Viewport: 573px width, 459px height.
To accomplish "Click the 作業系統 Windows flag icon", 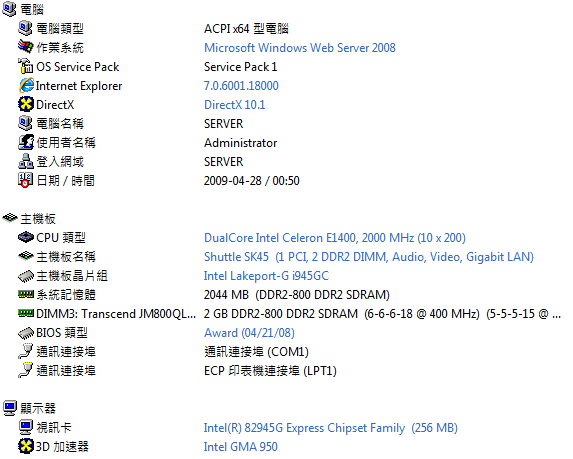I will click(x=26, y=47).
